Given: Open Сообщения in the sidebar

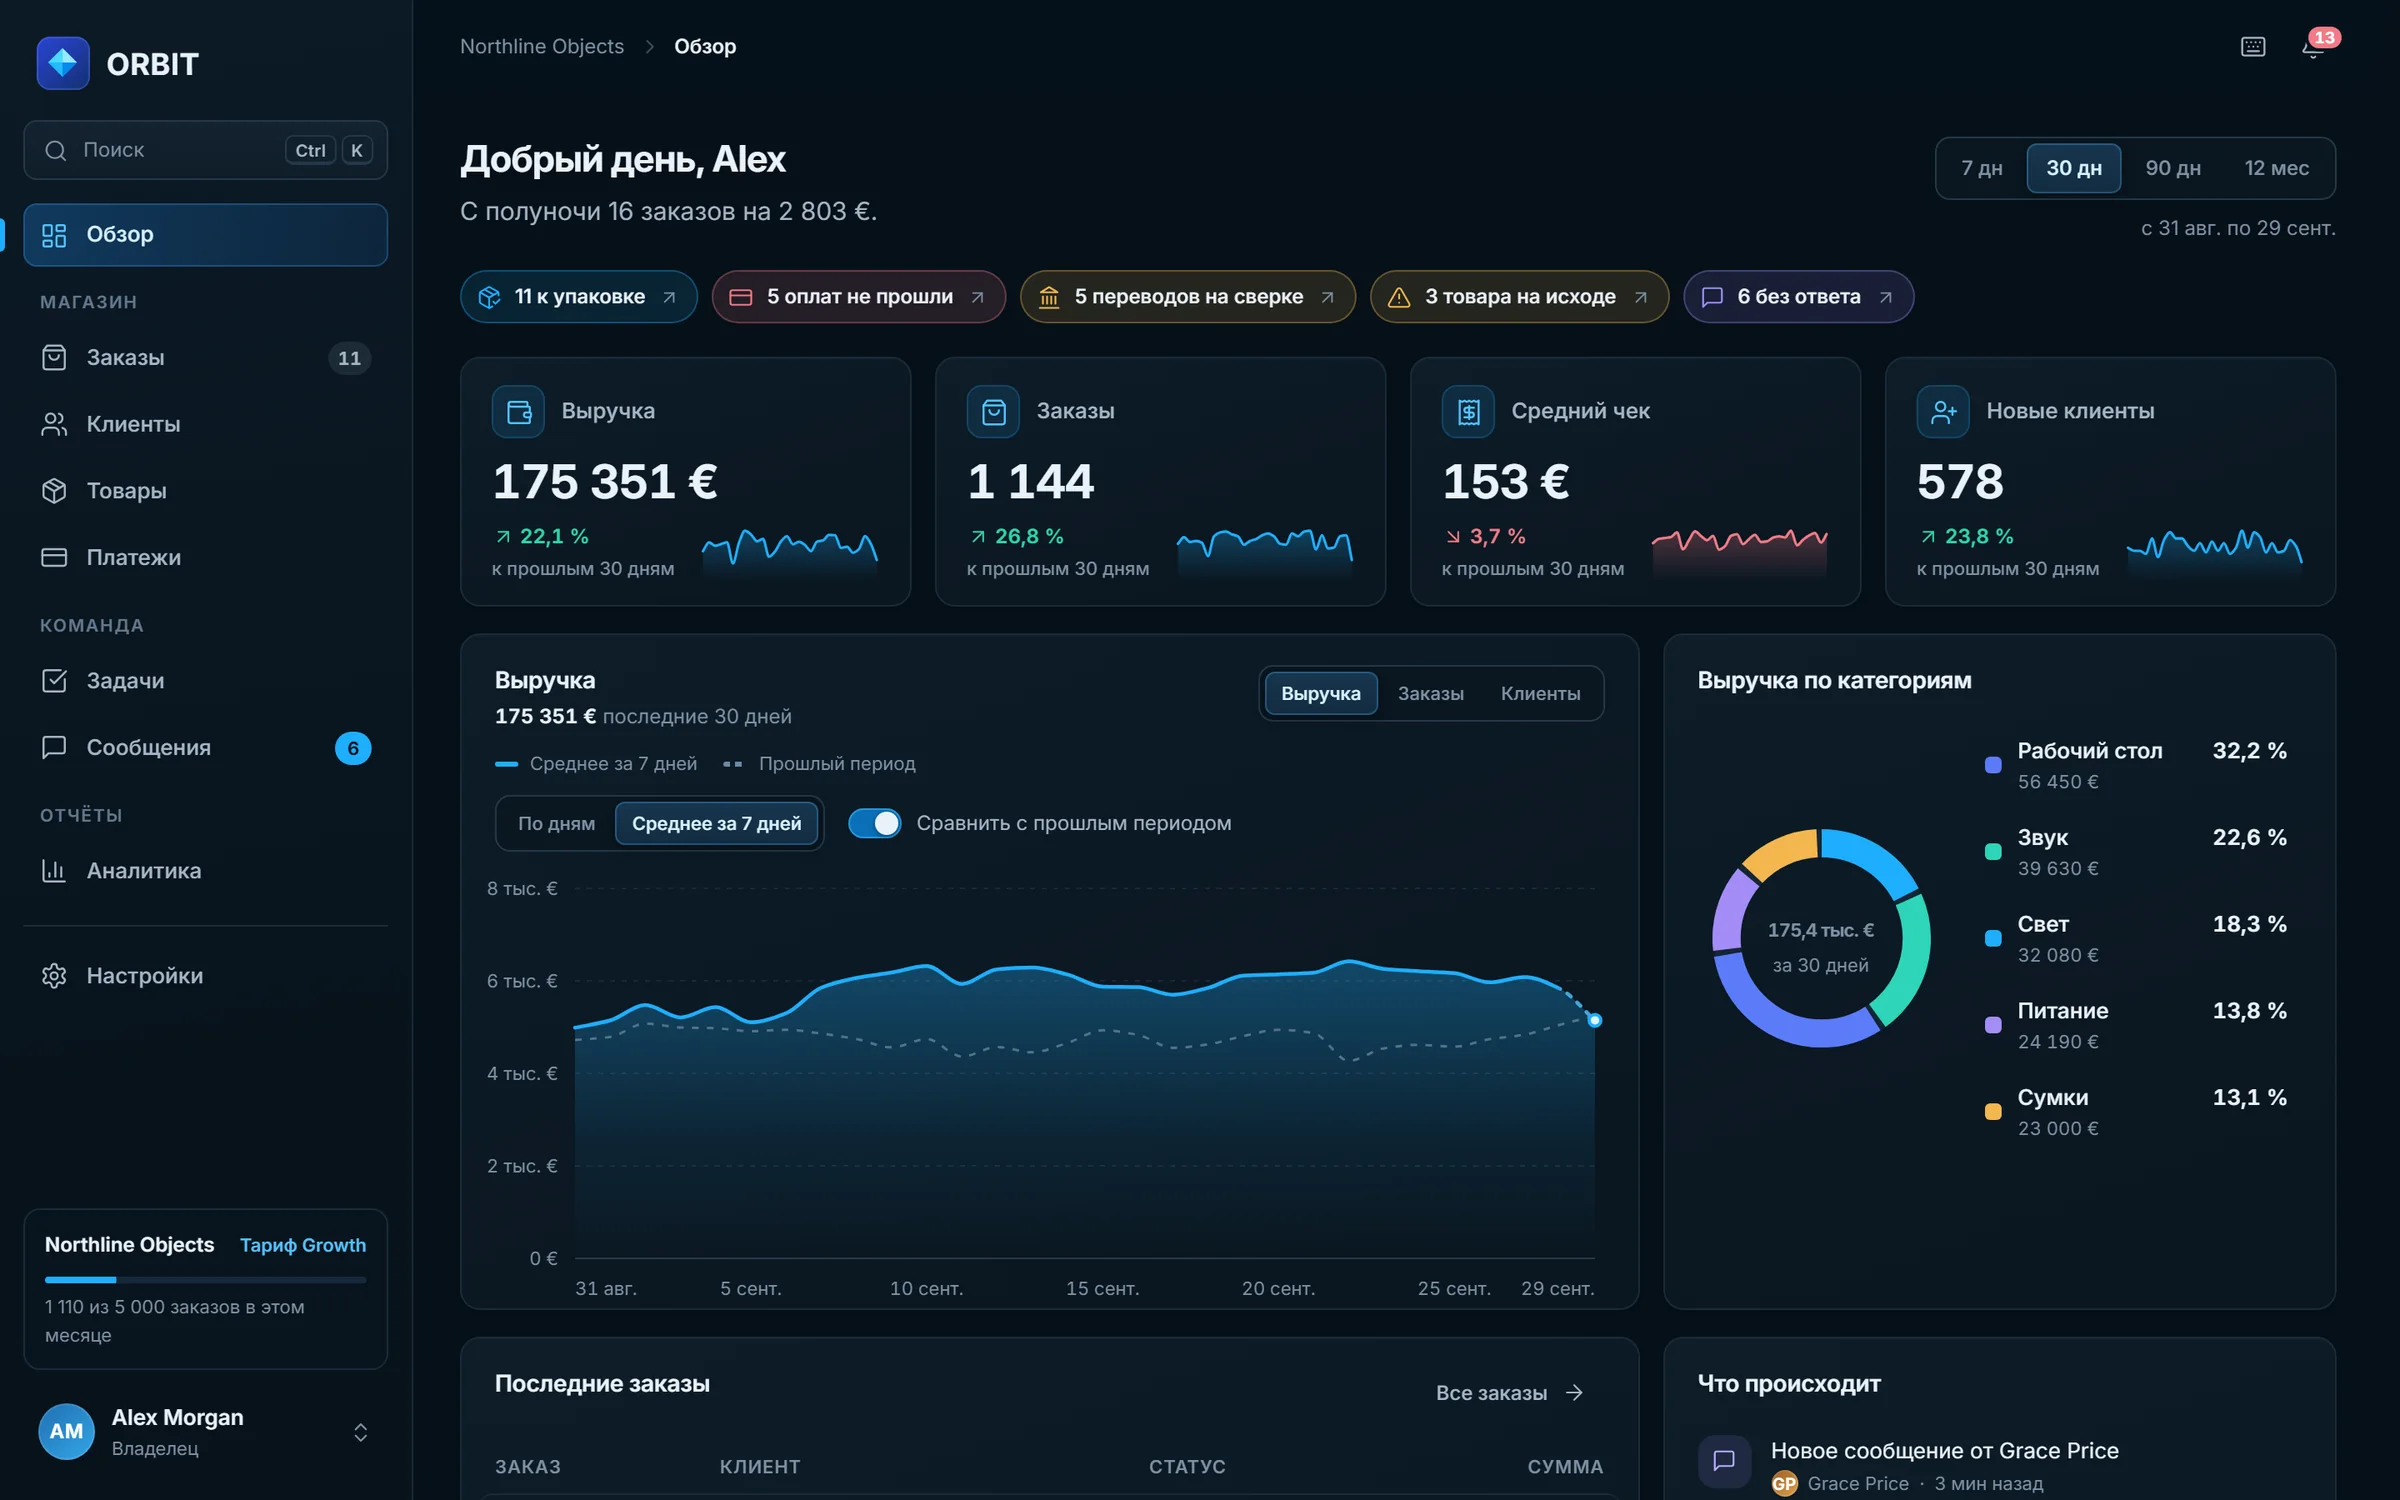Looking at the screenshot, I should (205, 747).
